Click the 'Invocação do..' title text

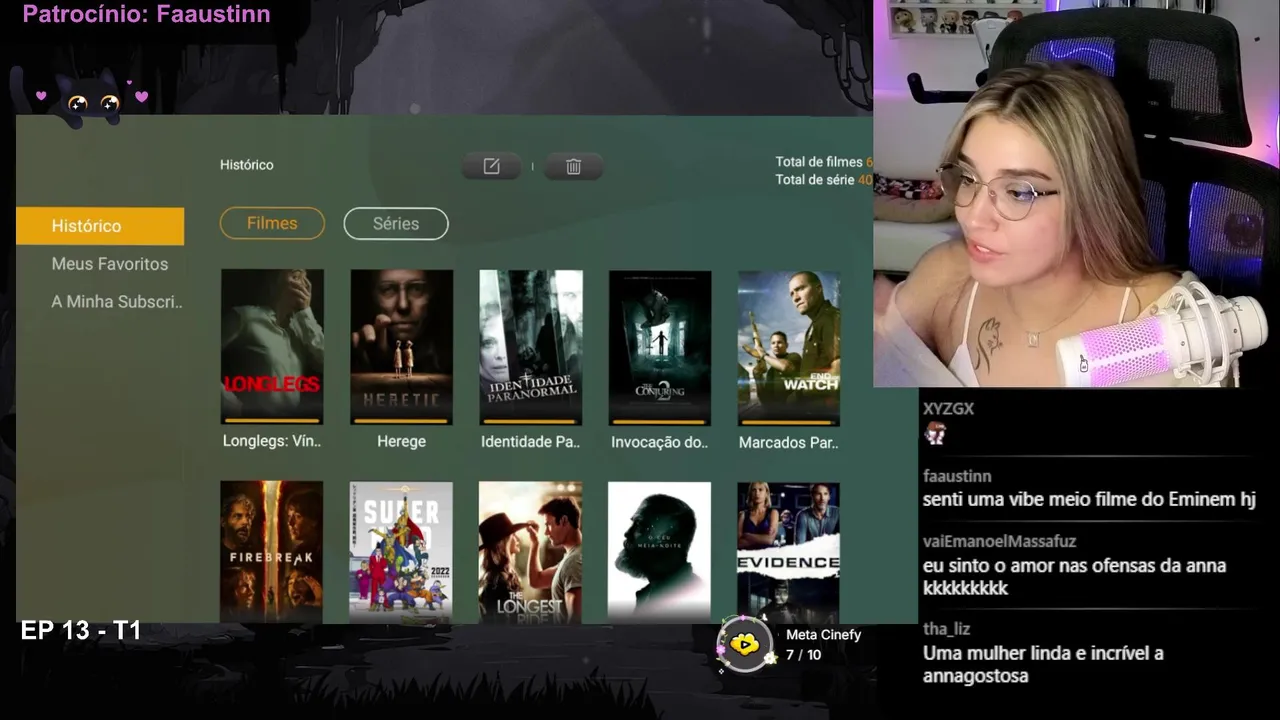click(x=660, y=442)
